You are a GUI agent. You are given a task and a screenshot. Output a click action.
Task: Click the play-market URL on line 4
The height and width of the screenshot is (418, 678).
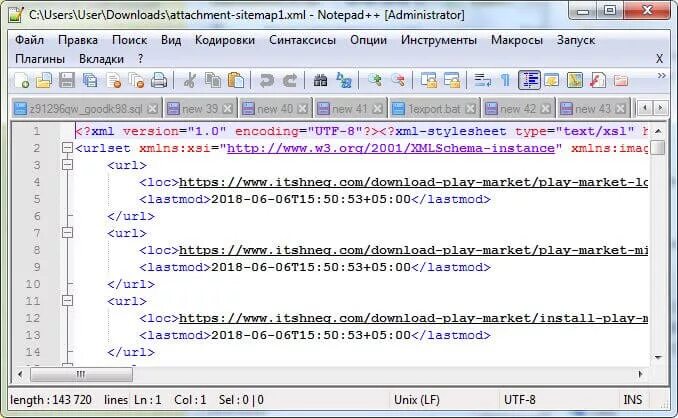(x=413, y=182)
